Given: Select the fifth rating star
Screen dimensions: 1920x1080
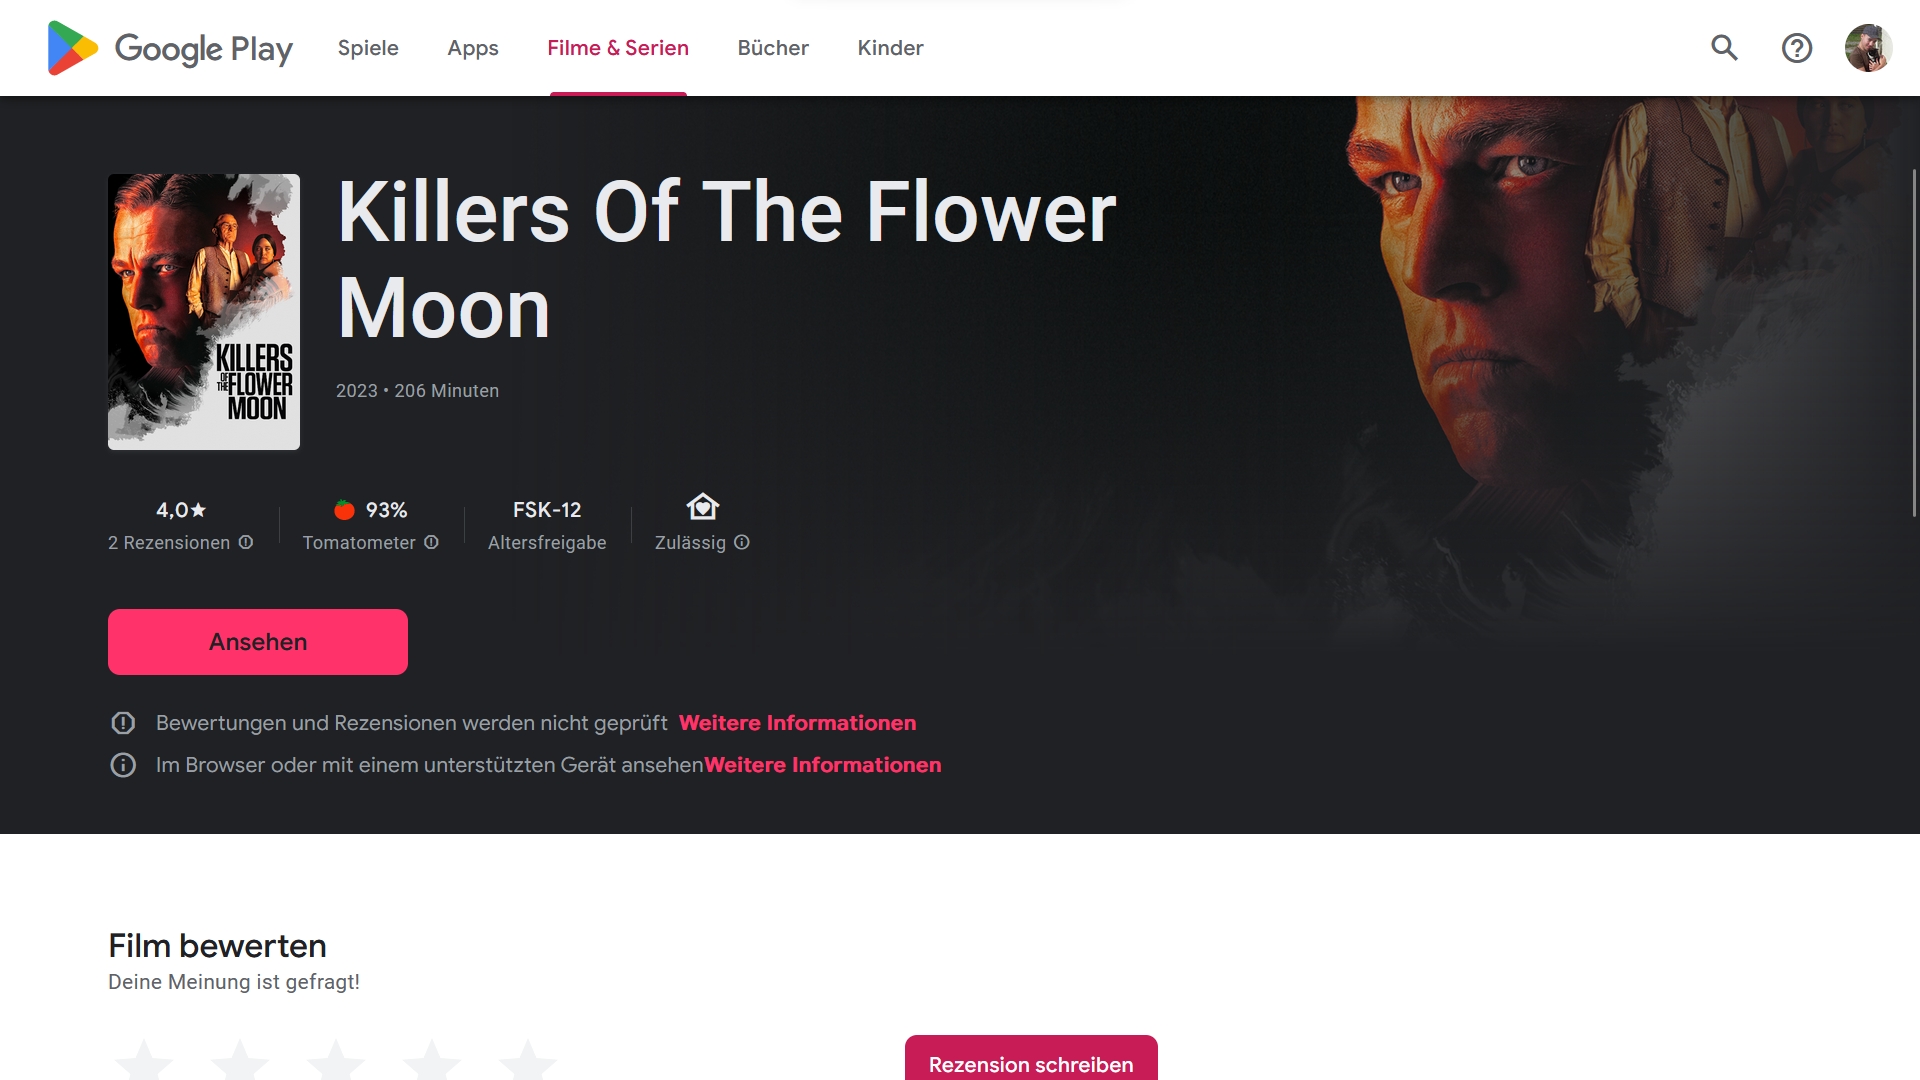Looking at the screenshot, I should (528, 1060).
